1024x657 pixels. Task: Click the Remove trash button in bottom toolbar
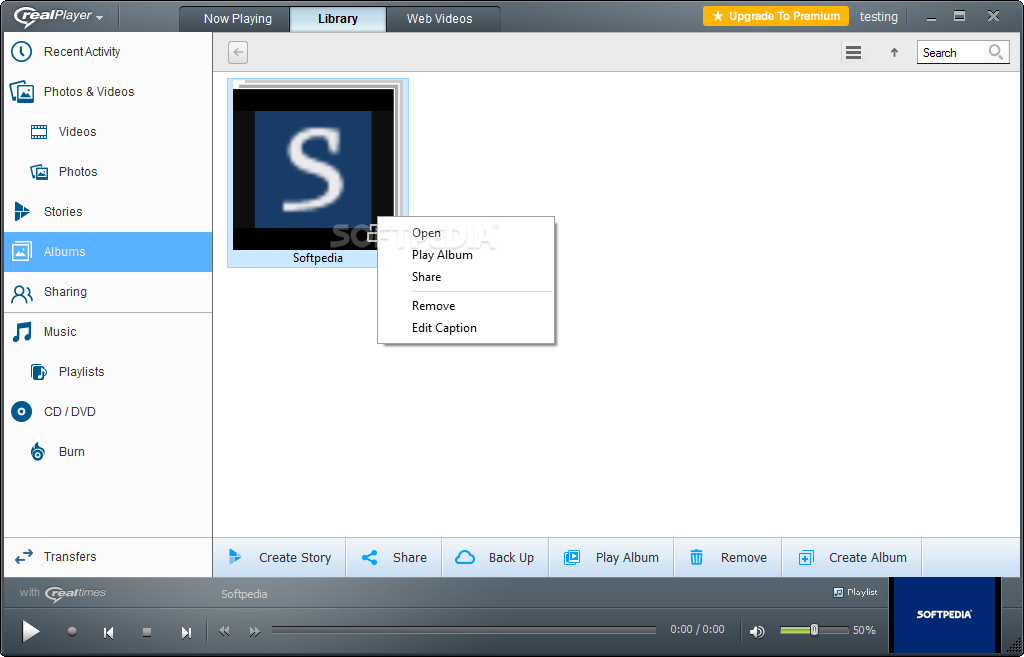(728, 558)
